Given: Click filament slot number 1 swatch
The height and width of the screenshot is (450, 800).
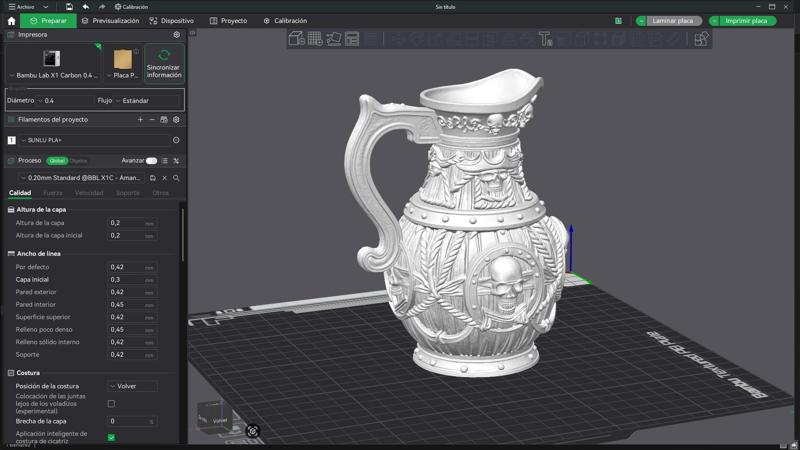Looking at the screenshot, I should click(x=12, y=140).
